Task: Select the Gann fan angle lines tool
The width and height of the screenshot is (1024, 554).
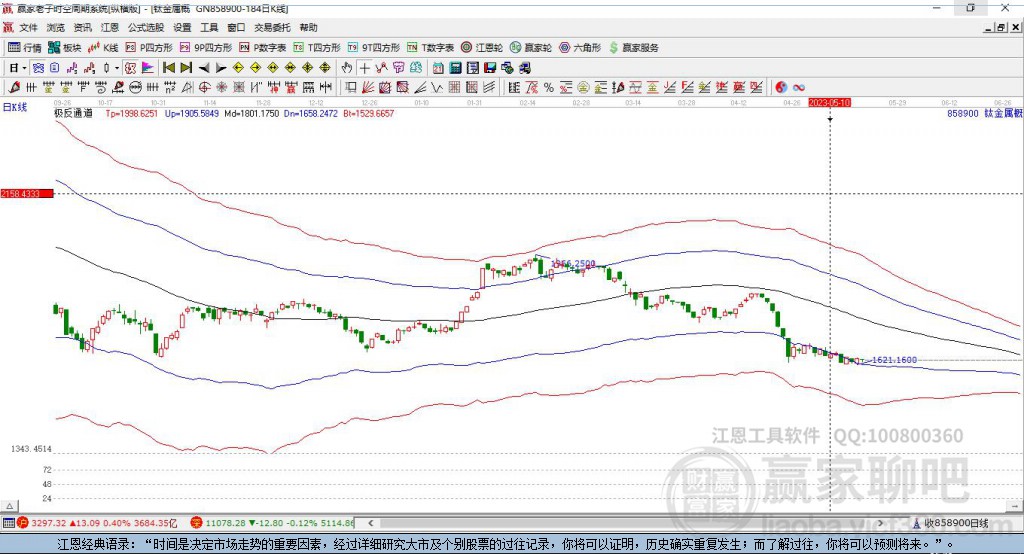Action: [368, 88]
